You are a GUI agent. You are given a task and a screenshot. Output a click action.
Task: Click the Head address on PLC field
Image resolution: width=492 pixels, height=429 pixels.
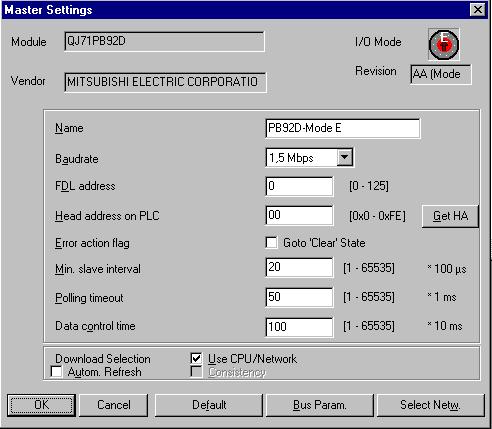299,215
